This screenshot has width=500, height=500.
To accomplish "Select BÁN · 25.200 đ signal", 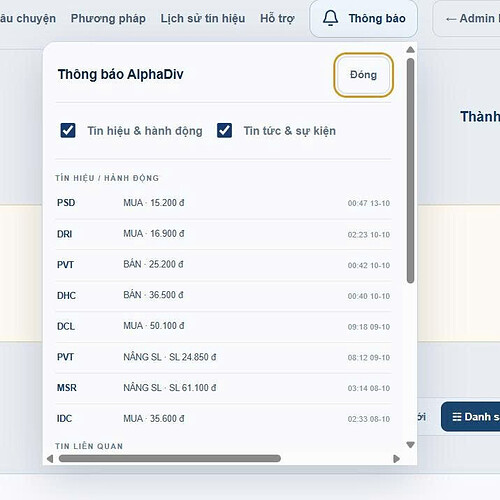I will (x=153, y=264).
